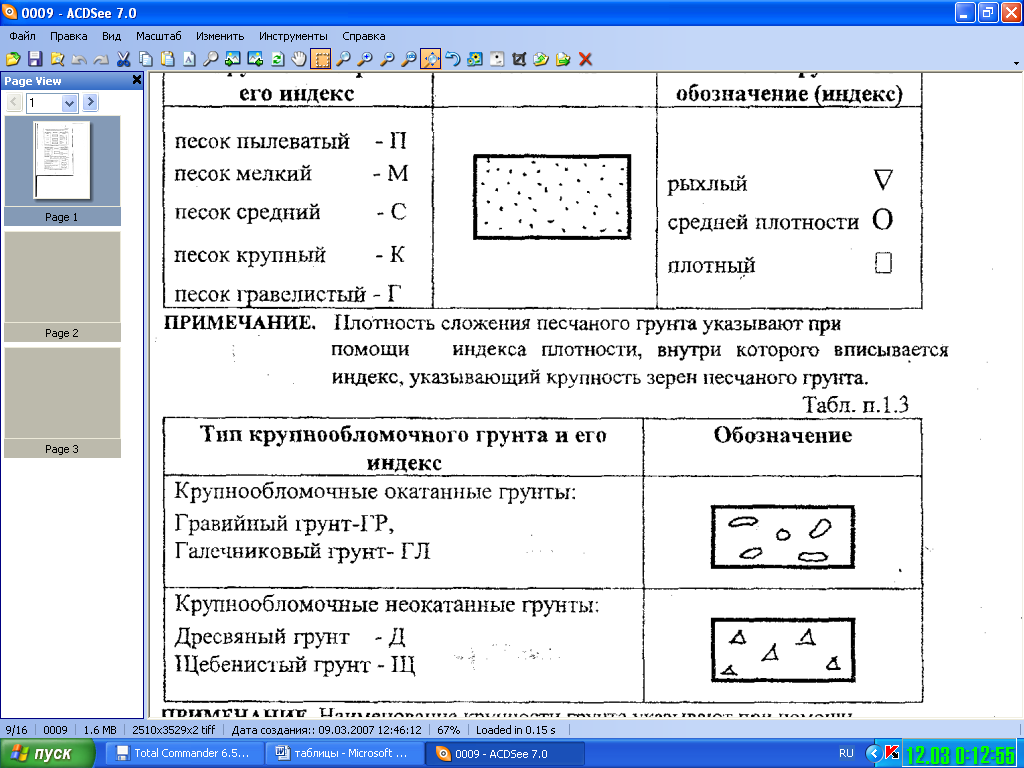
Task: Open the browser via folder-with-magnifier icon
Action: 57,59
